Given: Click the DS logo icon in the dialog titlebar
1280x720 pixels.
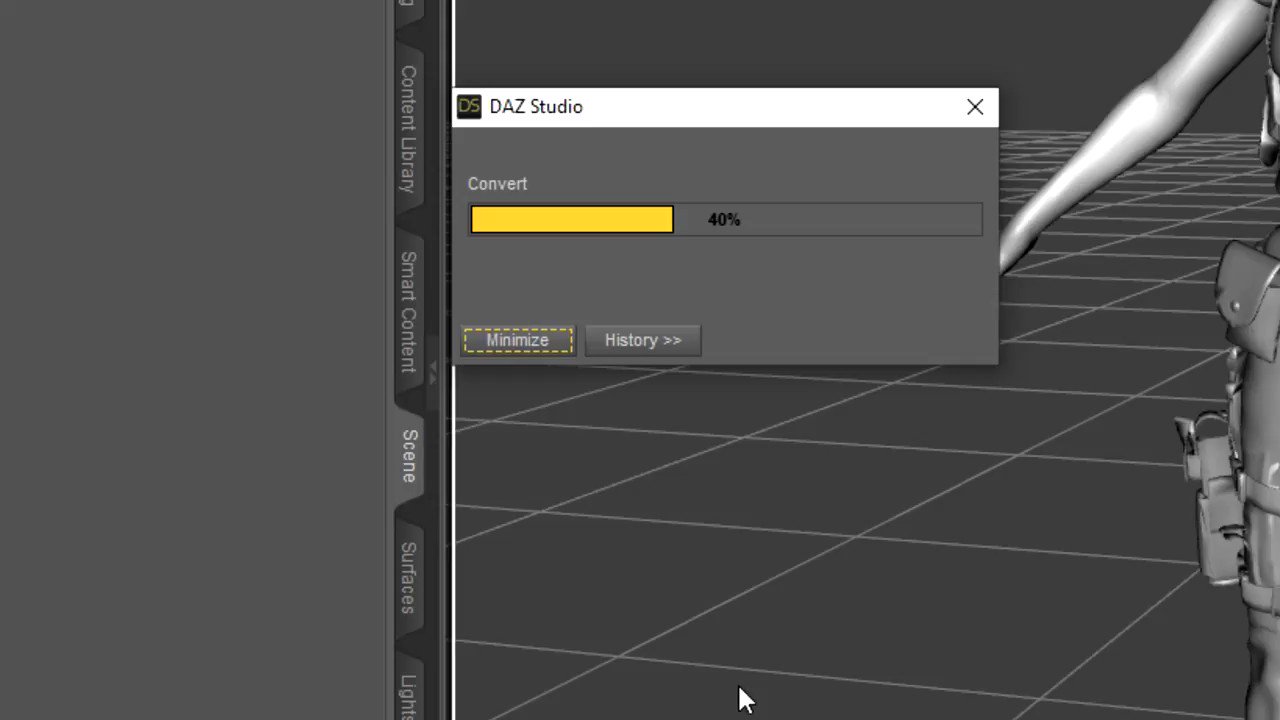Looking at the screenshot, I should (469, 107).
